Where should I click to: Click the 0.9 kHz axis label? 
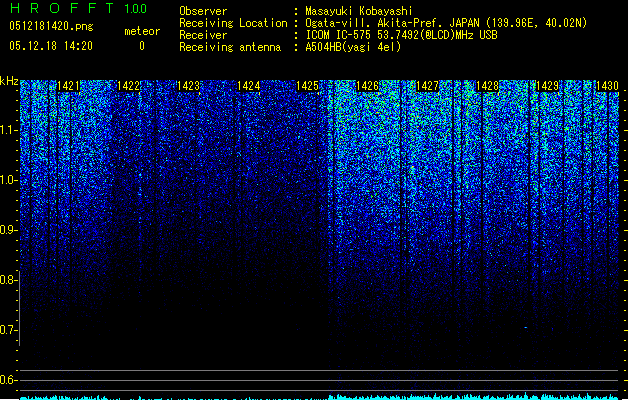(x=8, y=230)
